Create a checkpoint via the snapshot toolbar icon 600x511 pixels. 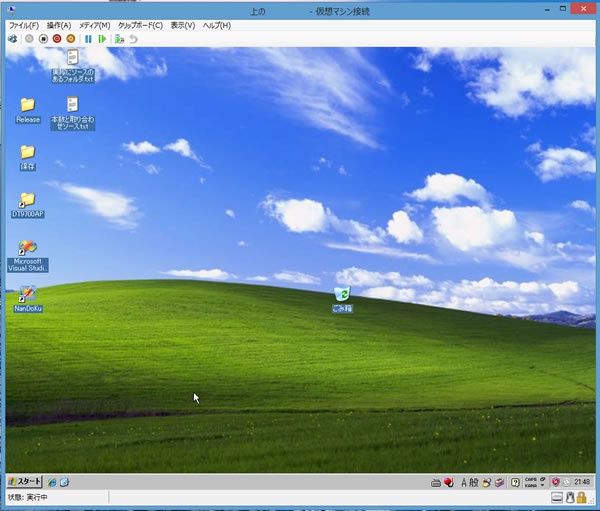119,39
